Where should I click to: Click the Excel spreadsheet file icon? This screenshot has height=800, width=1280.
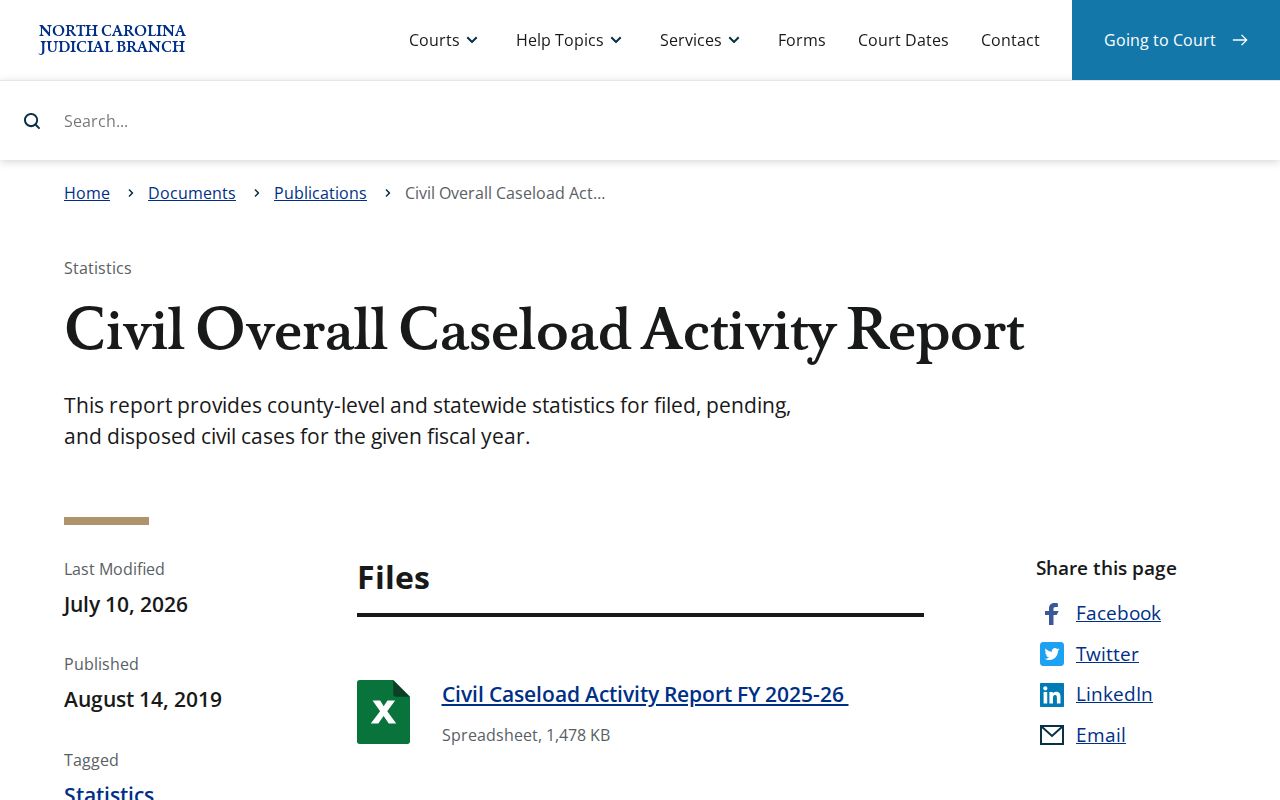[x=383, y=712]
